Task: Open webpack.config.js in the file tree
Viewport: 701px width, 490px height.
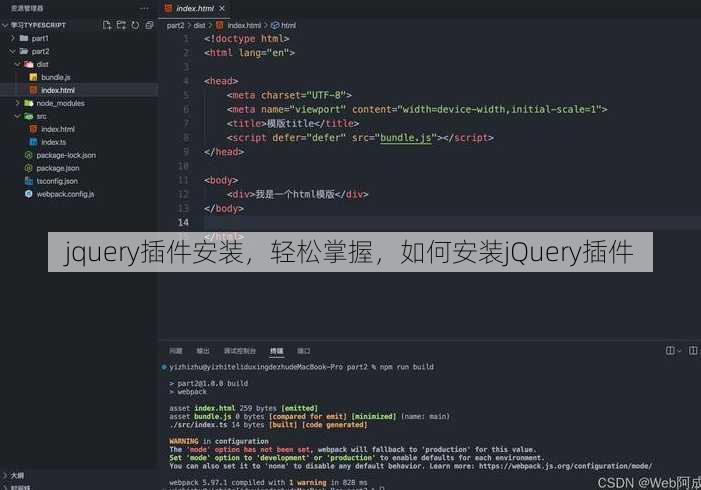Action: pos(65,194)
